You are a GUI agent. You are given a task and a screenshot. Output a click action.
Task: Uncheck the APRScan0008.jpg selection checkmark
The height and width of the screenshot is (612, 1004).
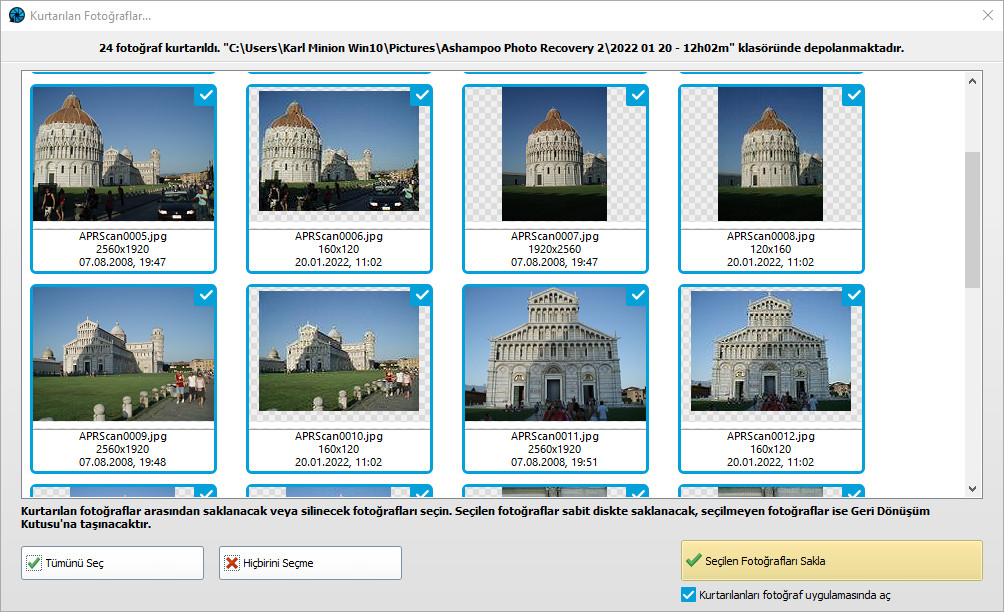point(853,95)
